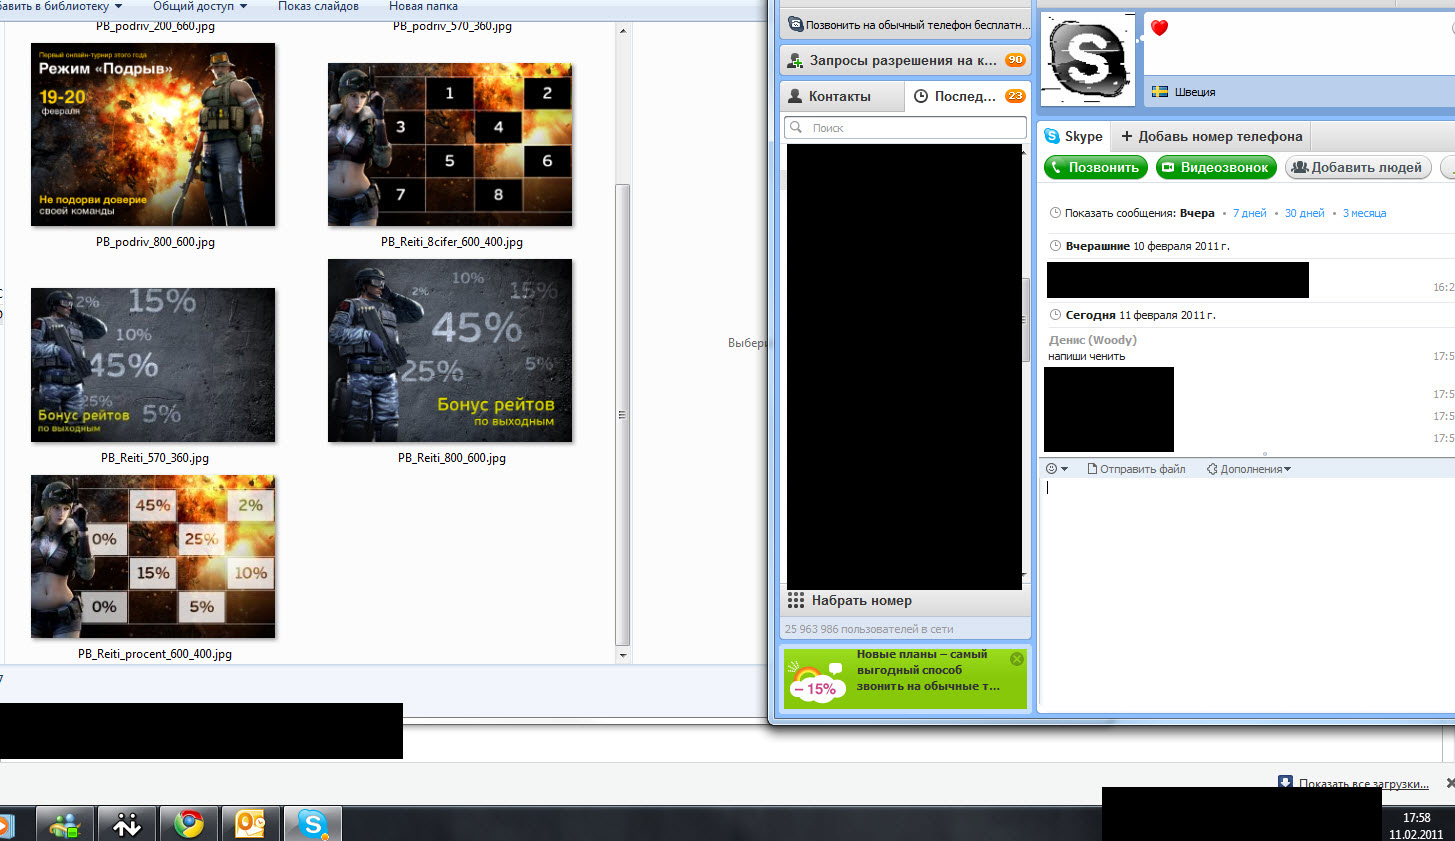Image resolution: width=1455 pixels, height=841 pixels.
Task: Click the Skype profile avatar picture
Action: 1088,59
